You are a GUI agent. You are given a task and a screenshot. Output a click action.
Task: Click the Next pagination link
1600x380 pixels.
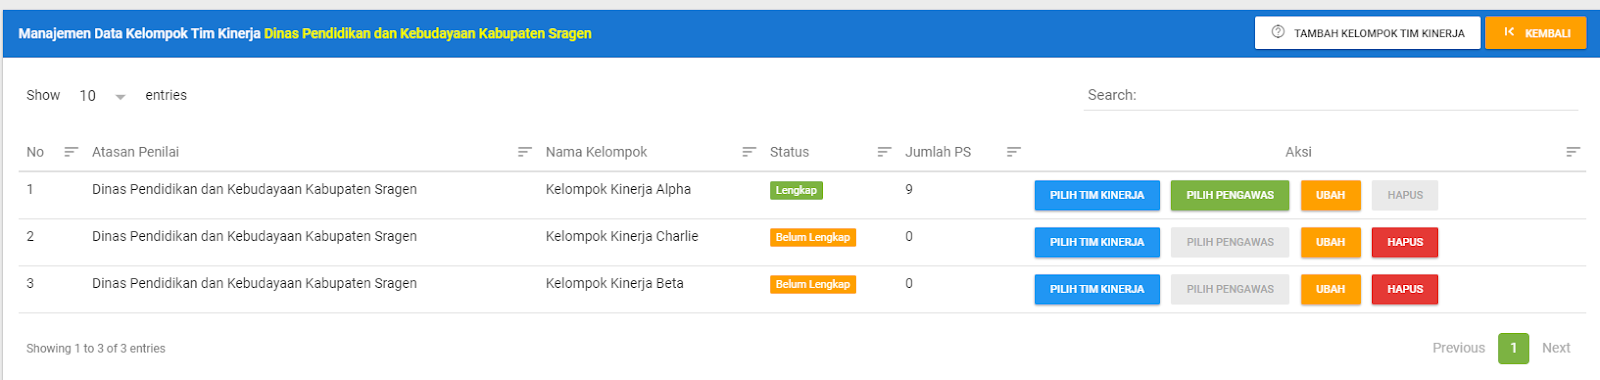(x=1556, y=348)
